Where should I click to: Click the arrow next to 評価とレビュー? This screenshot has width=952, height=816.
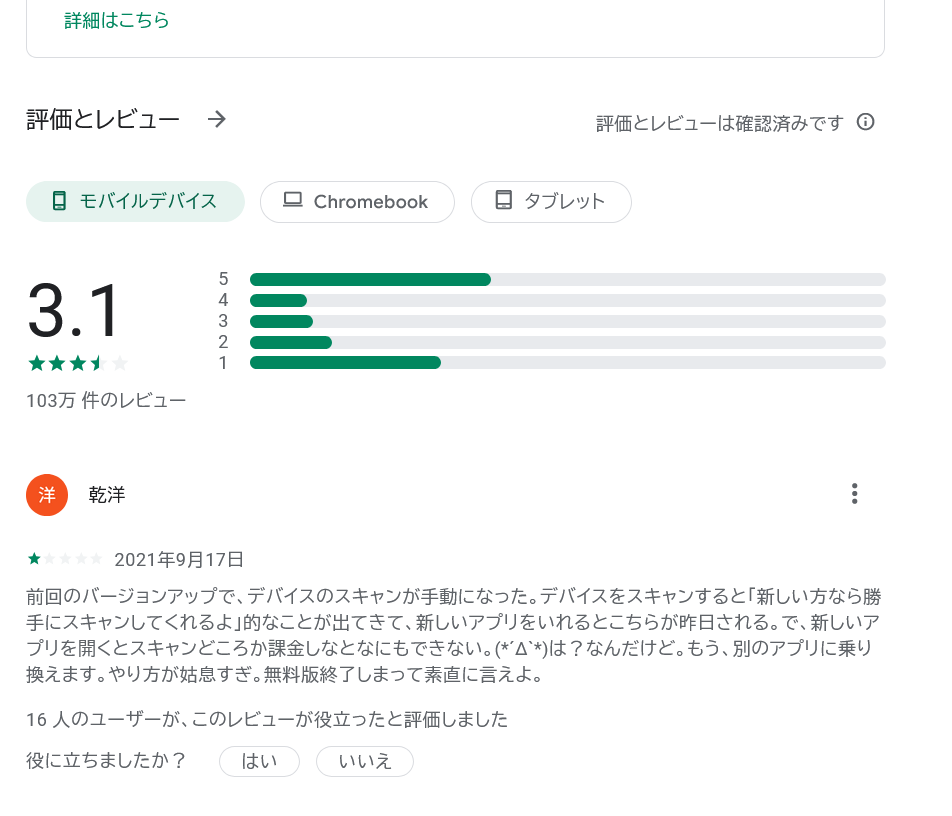(x=217, y=120)
